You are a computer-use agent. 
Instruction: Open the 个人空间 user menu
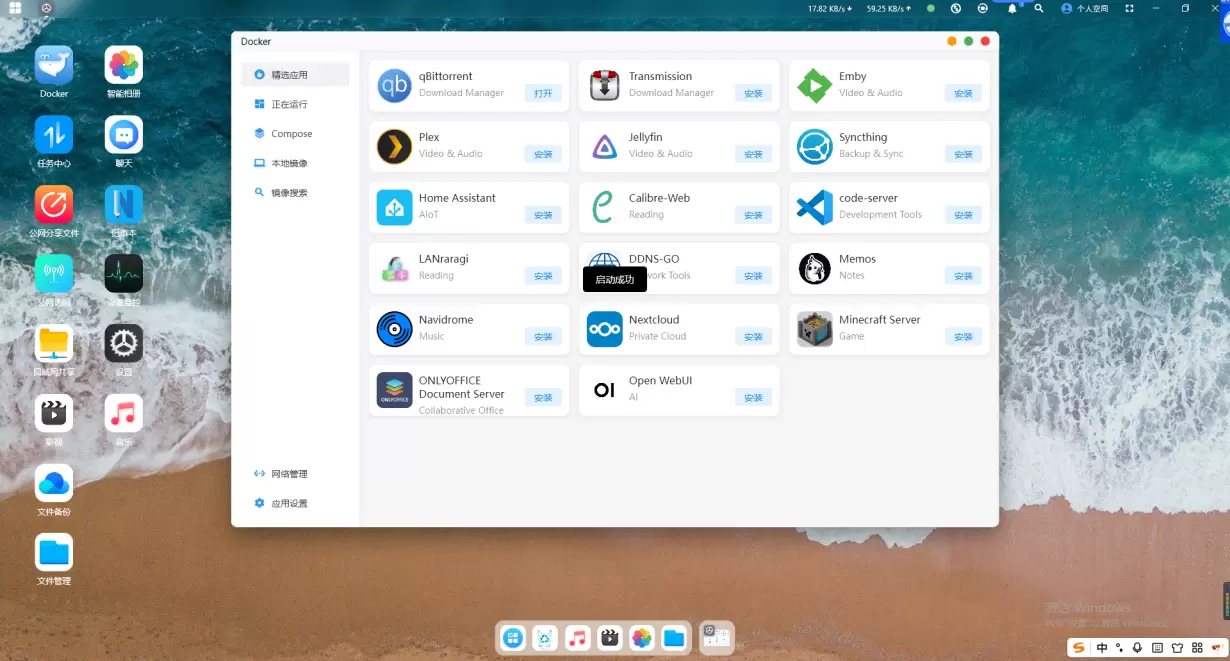click(x=1085, y=8)
